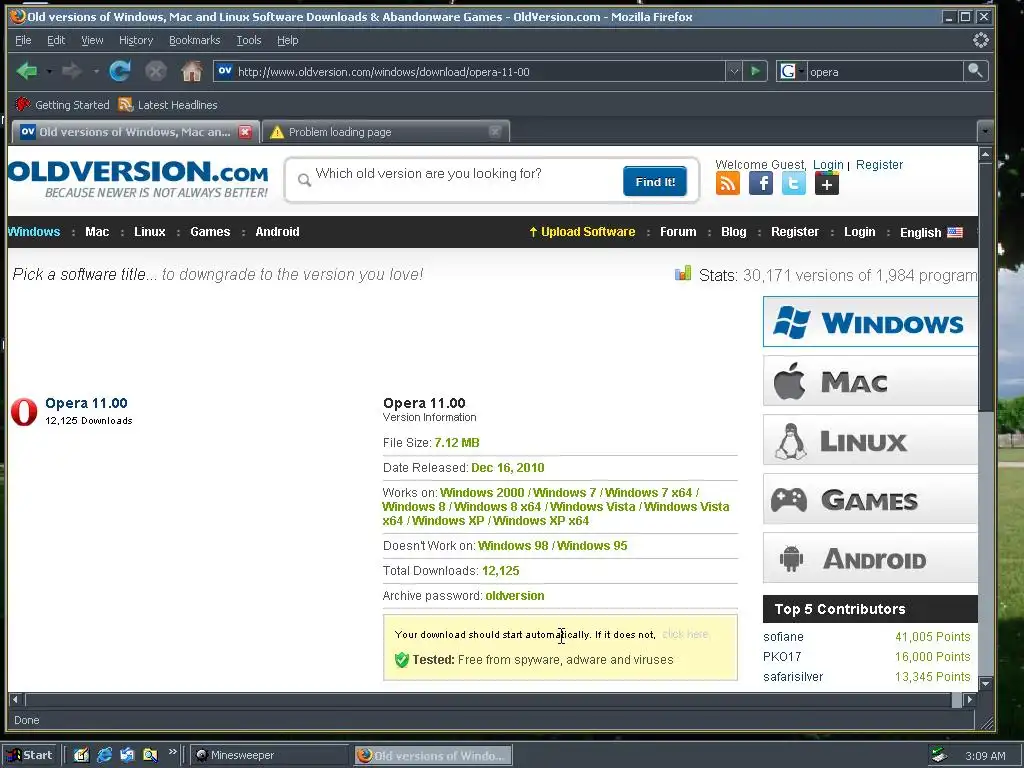Image resolution: width=1024 pixels, height=768 pixels.
Task: Open the Bookmarks menu
Action: (x=195, y=40)
